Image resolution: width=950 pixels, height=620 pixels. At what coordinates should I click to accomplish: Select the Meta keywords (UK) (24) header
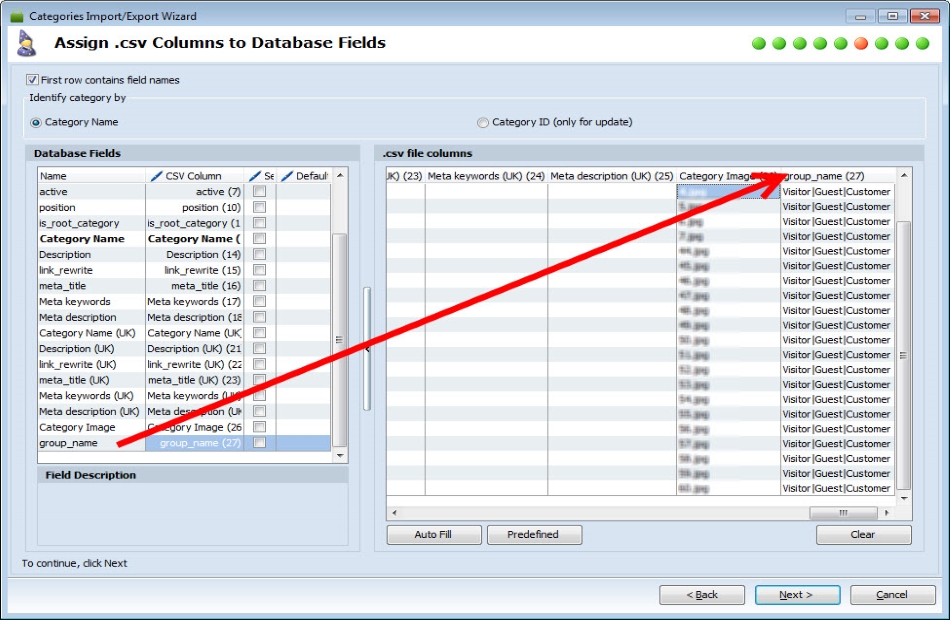point(486,176)
